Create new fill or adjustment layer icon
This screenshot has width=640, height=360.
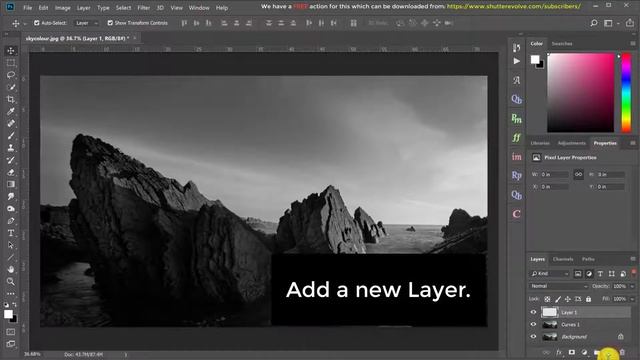pos(584,352)
